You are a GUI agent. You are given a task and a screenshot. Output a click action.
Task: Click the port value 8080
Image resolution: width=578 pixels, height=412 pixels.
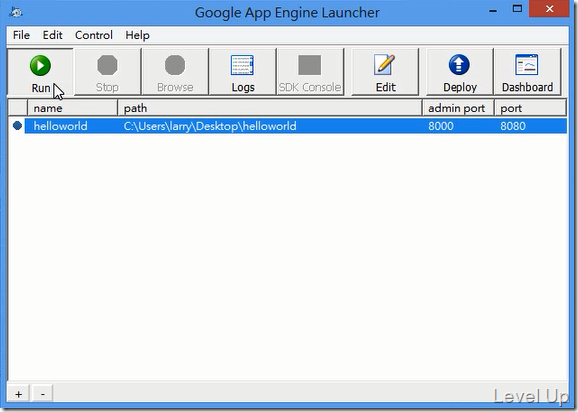pyautogui.click(x=513, y=126)
